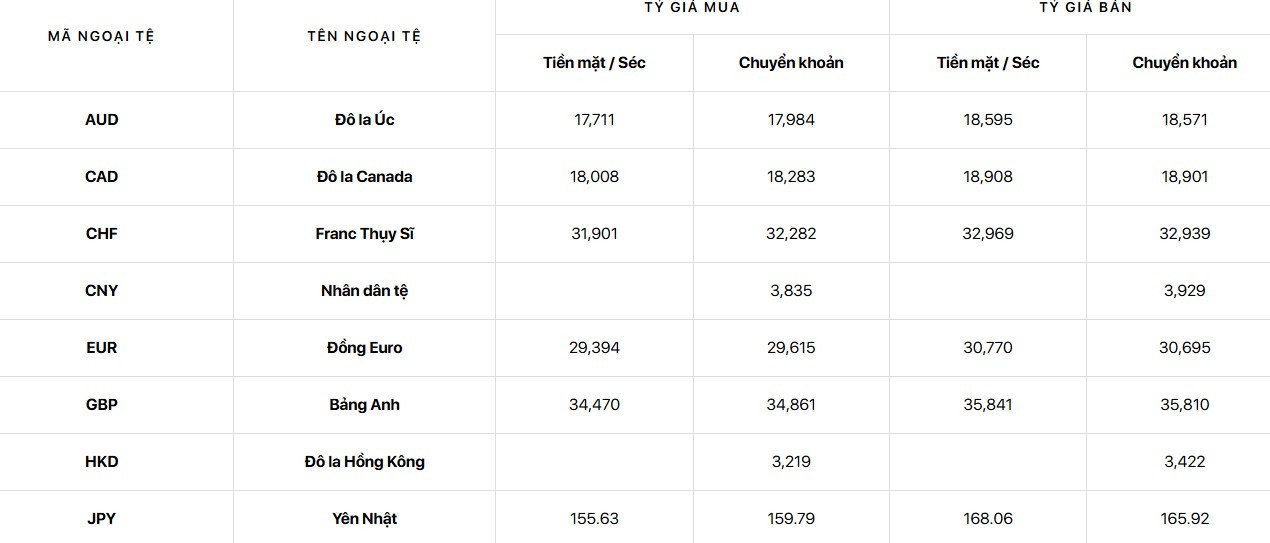The height and width of the screenshot is (543, 1270).
Task: Click the Tỷ giá bán header
Action: [1085, 8]
